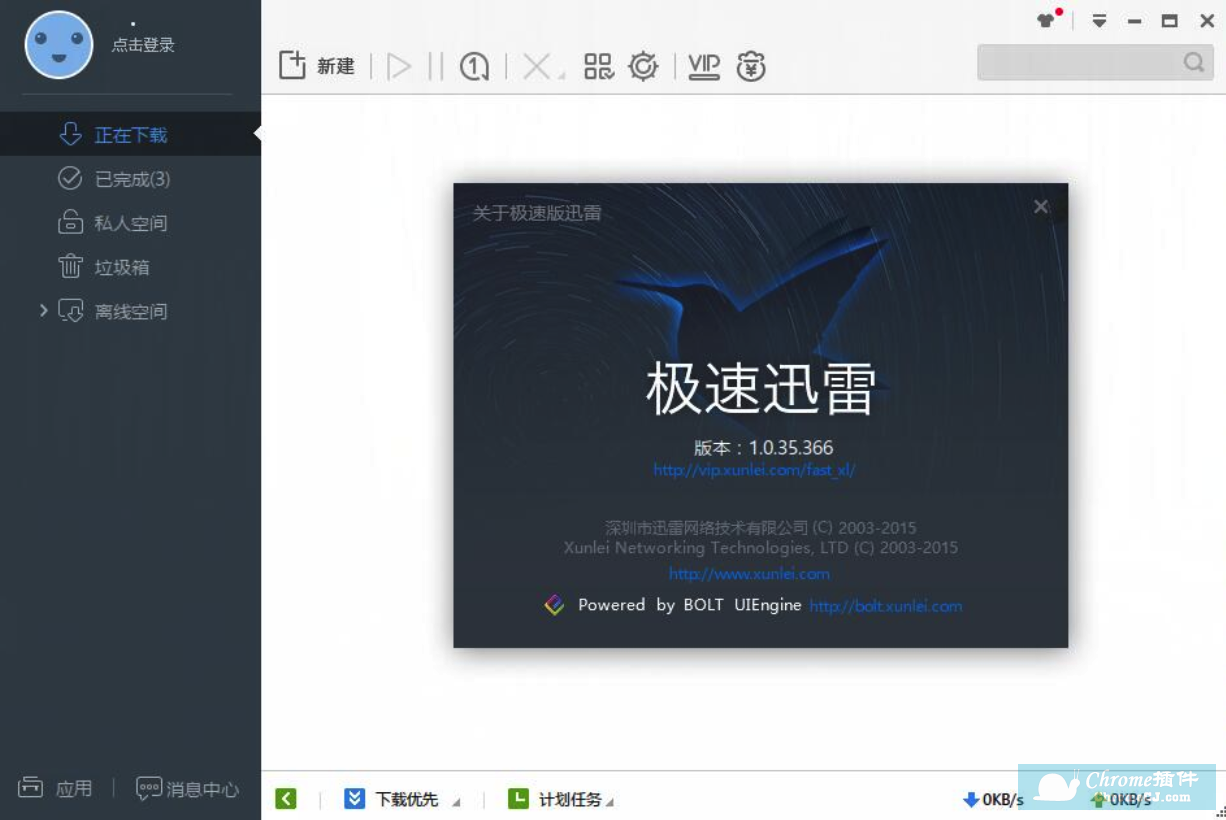Click the VIP toolbar icon
Viewport: 1226px width, 820px height.
pyautogui.click(x=704, y=67)
